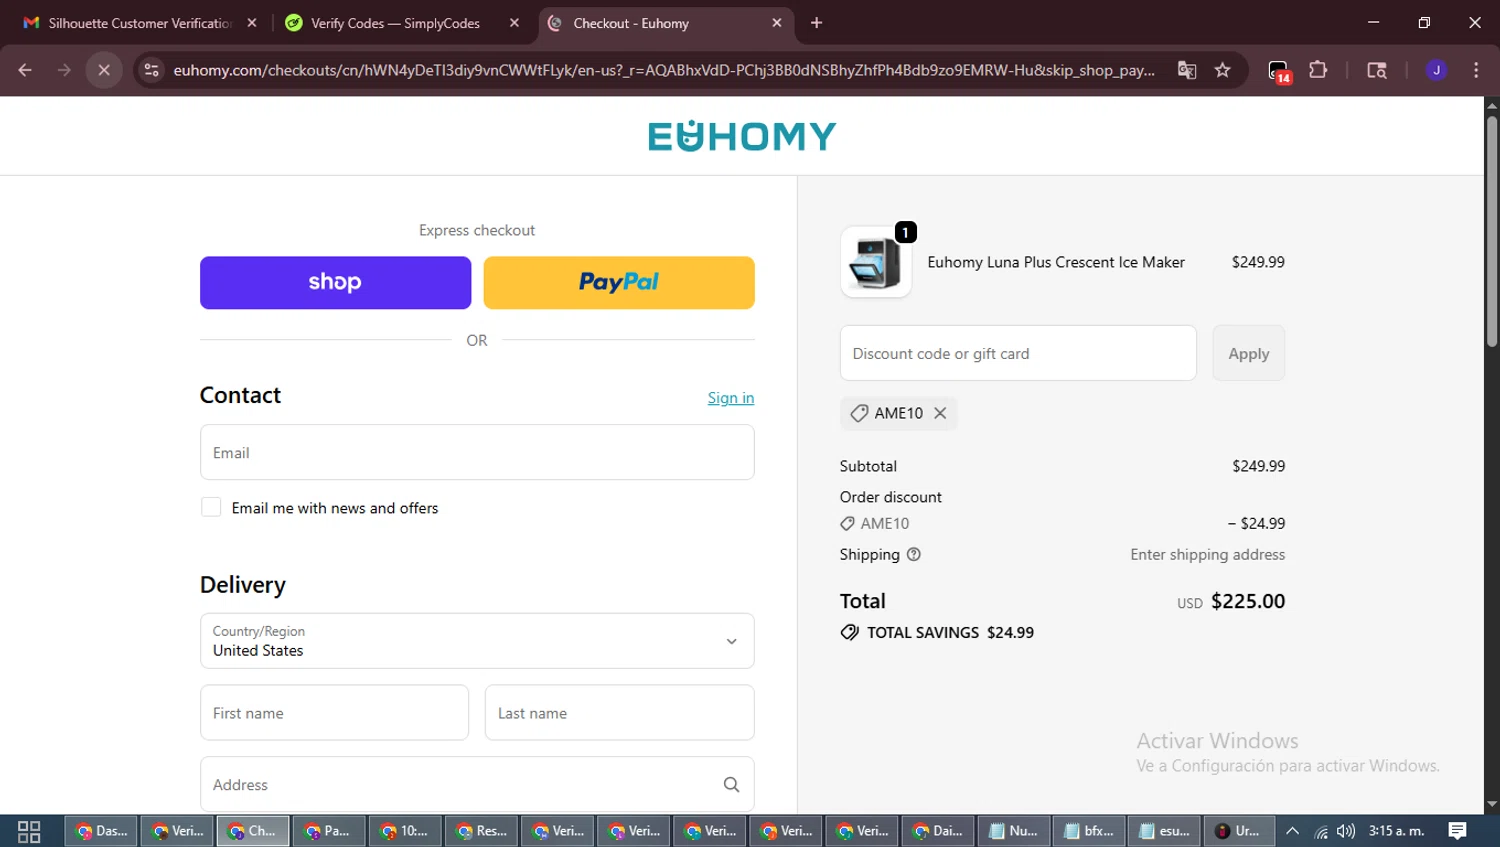Viewport: 1500px width, 847px height.
Task: Remove the AME10 discount code tag
Action: tap(940, 413)
